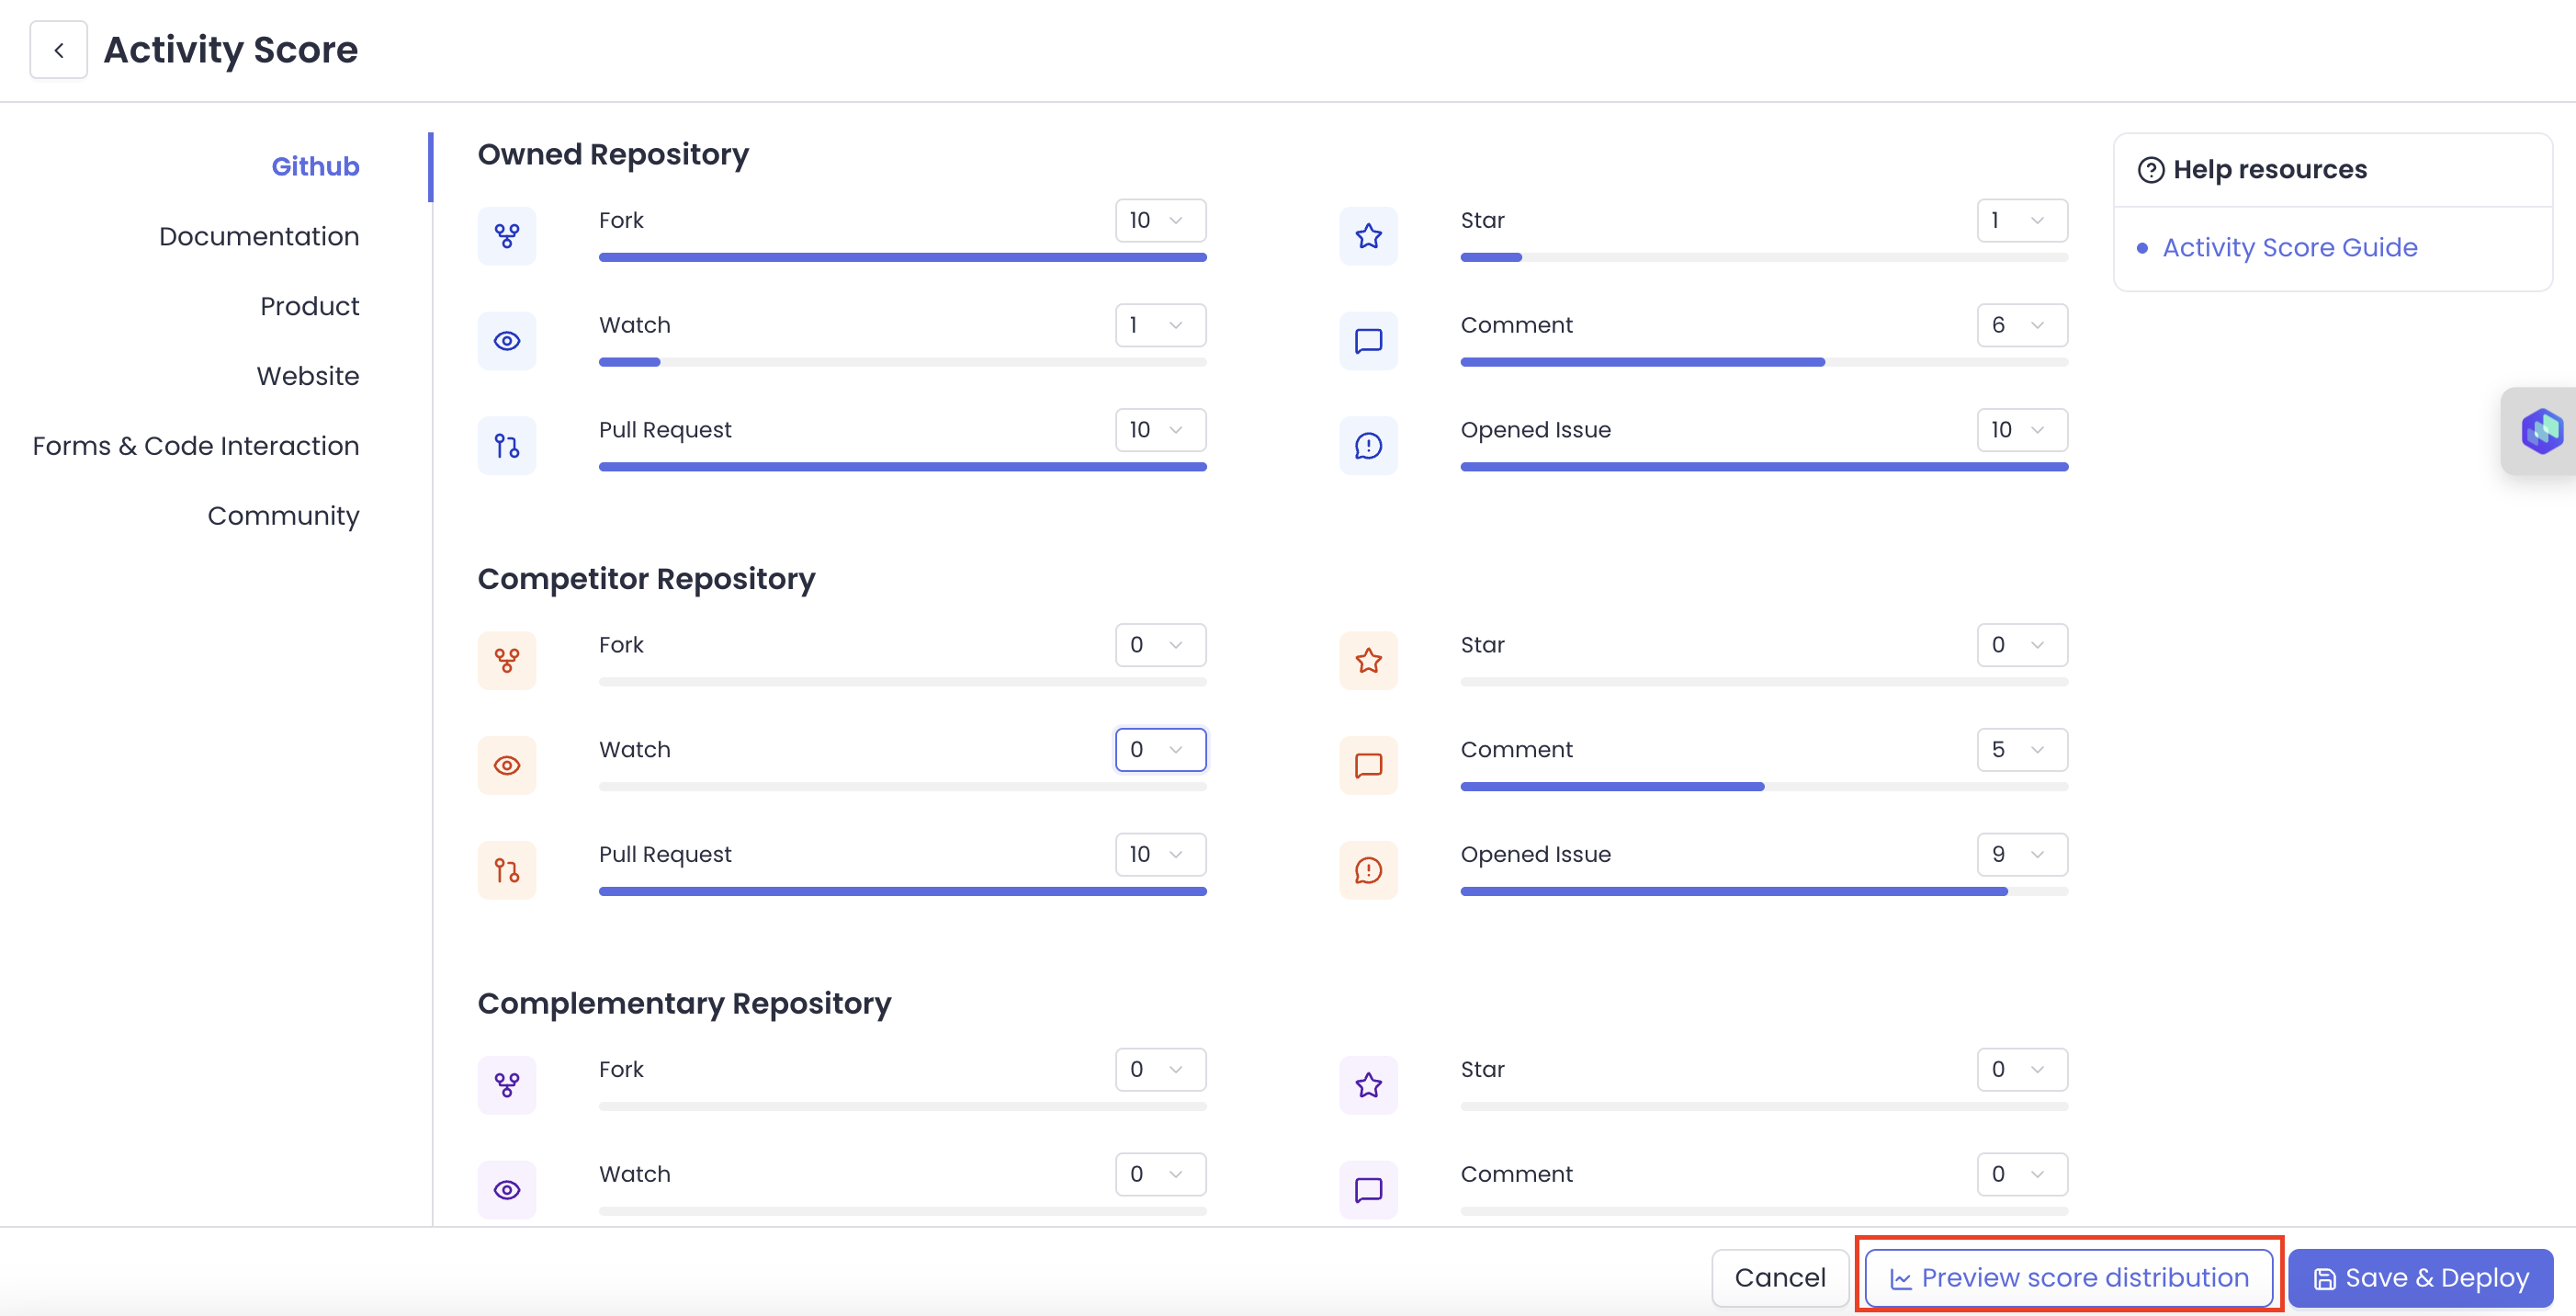Open the Community section tab
The height and width of the screenshot is (1316, 2576).
[x=283, y=516]
